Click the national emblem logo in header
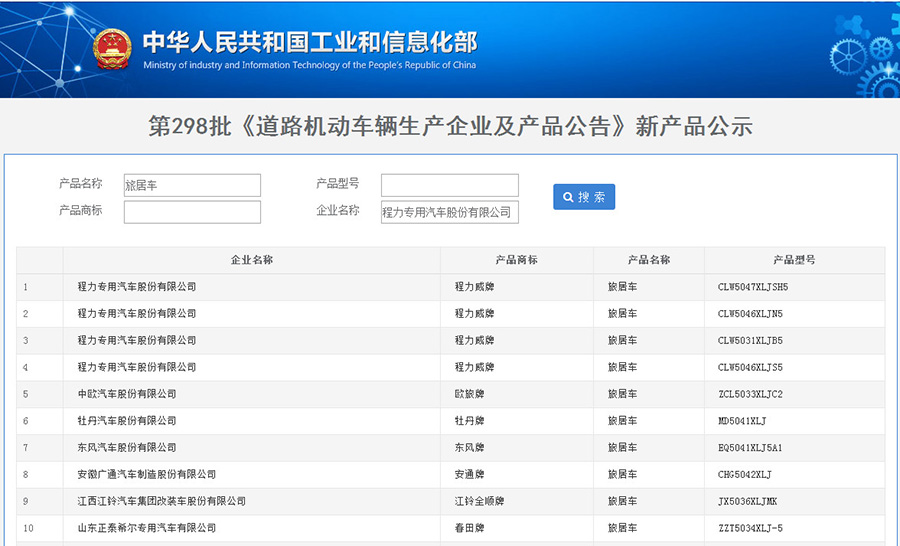The height and width of the screenshot is (546, 900). coord(112,50)
